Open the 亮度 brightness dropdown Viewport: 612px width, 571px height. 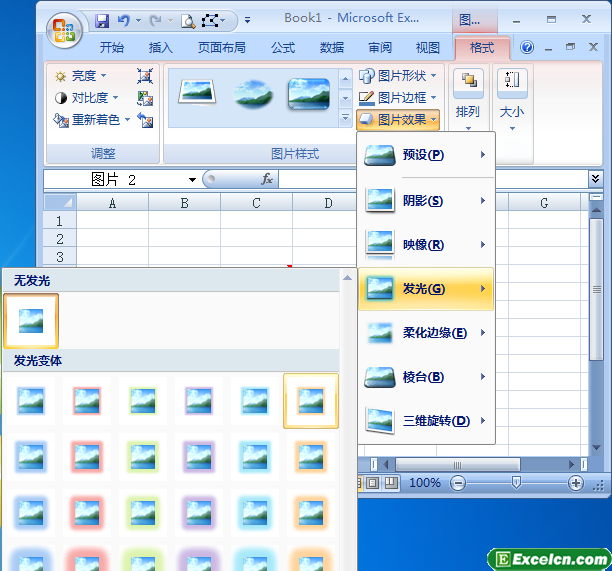pos(81,76)
